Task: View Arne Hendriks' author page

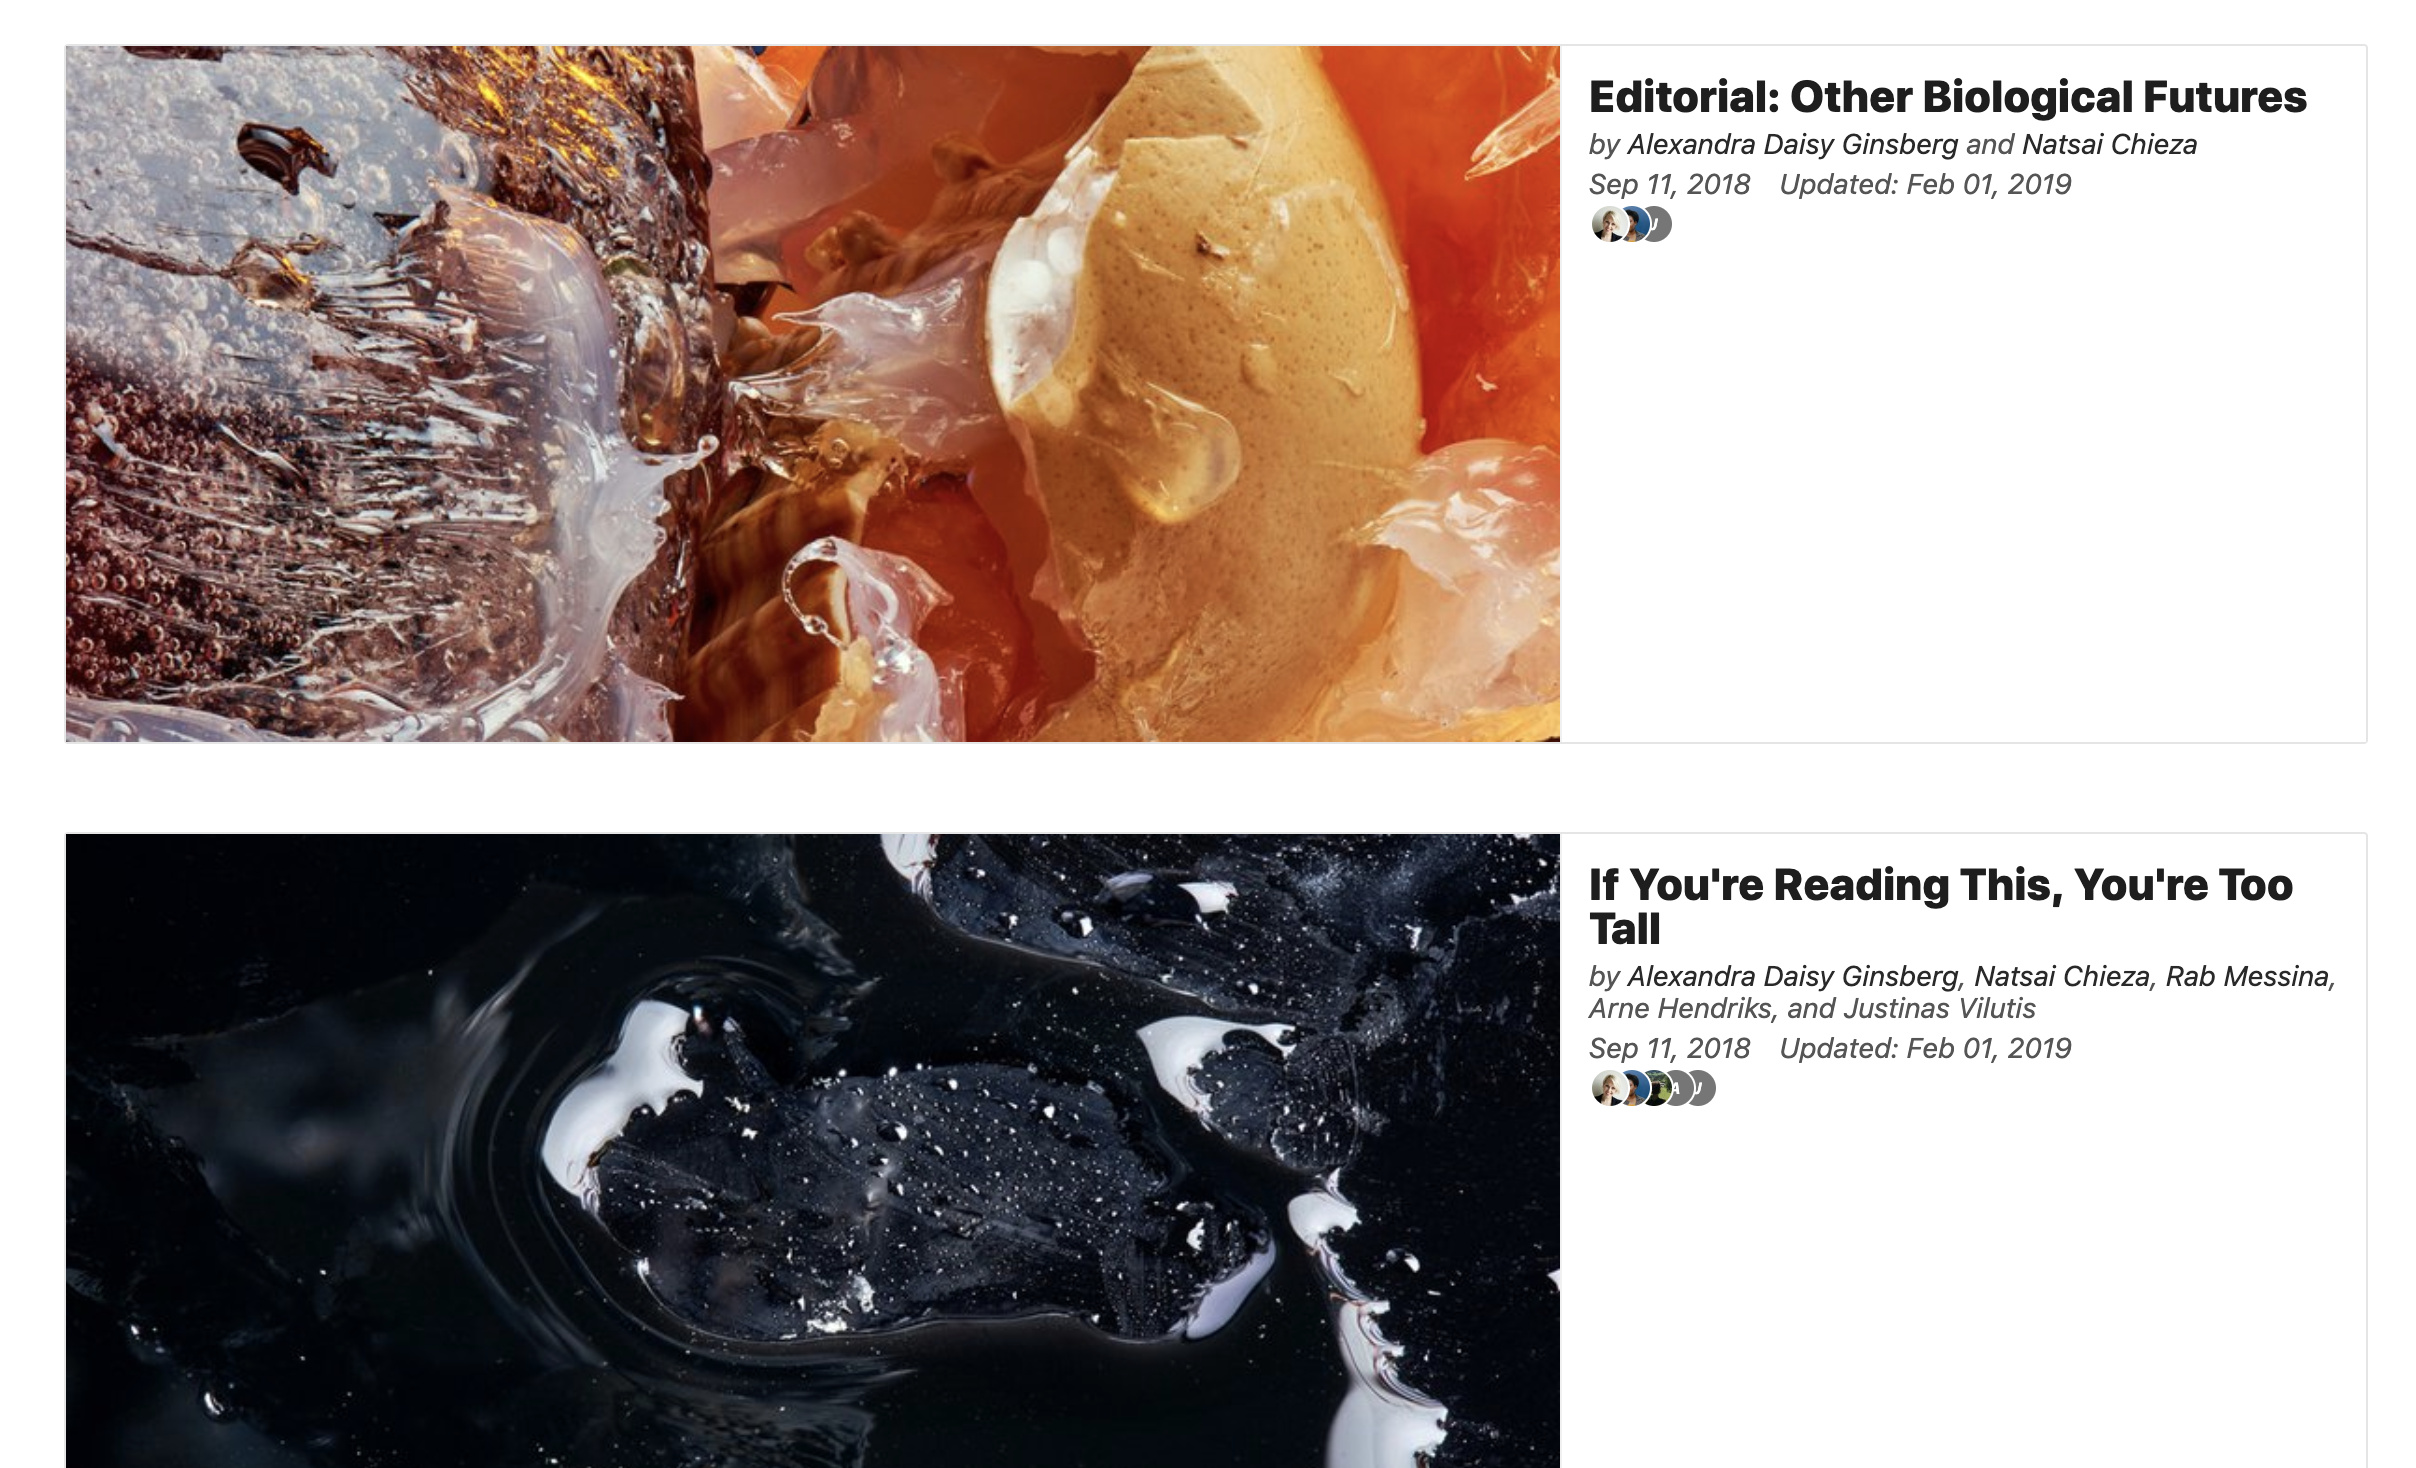Action: pos(1681,1009)
